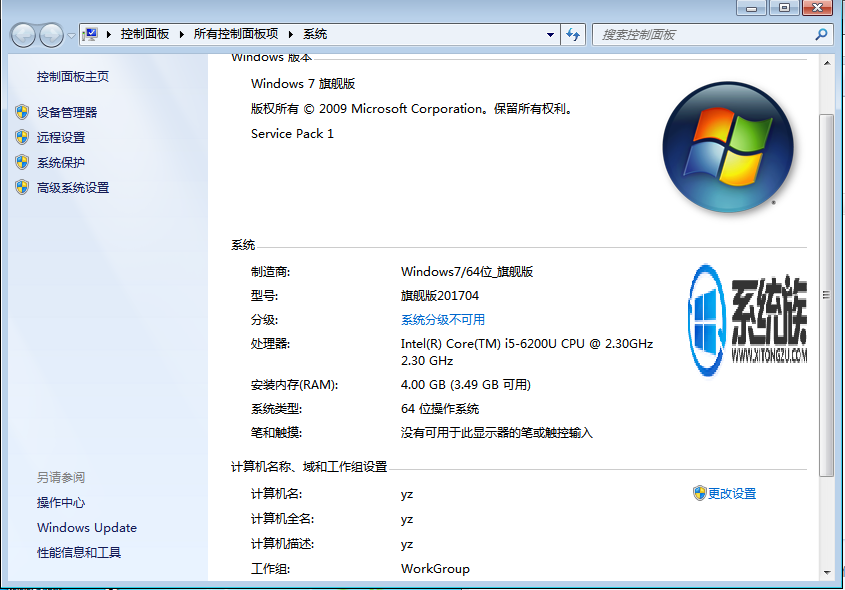Click the refresh button beside the address bar
845x590 pixels.
tap(573, 34)
